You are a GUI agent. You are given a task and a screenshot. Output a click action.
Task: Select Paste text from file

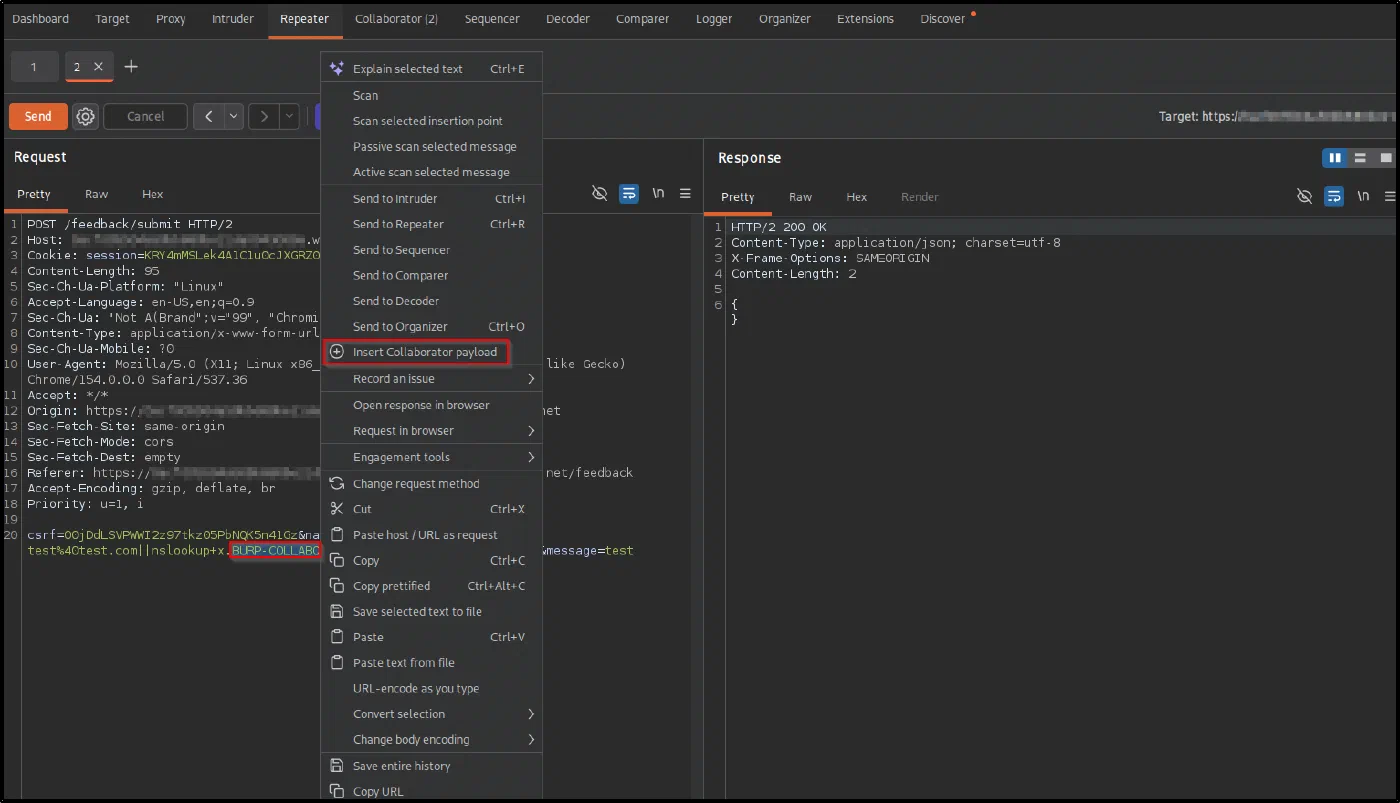click(431, 663)
